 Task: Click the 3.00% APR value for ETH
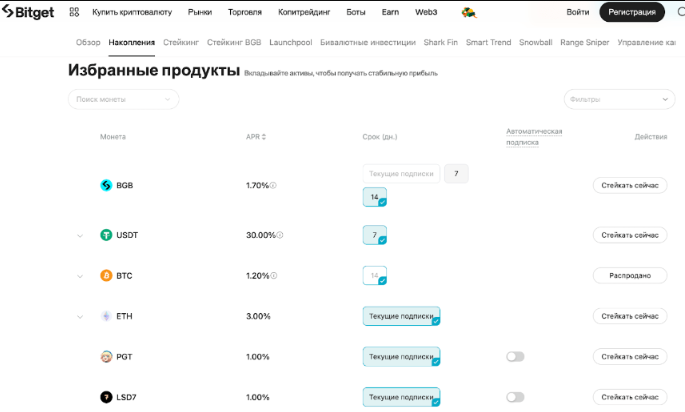[x=258, y=316]
